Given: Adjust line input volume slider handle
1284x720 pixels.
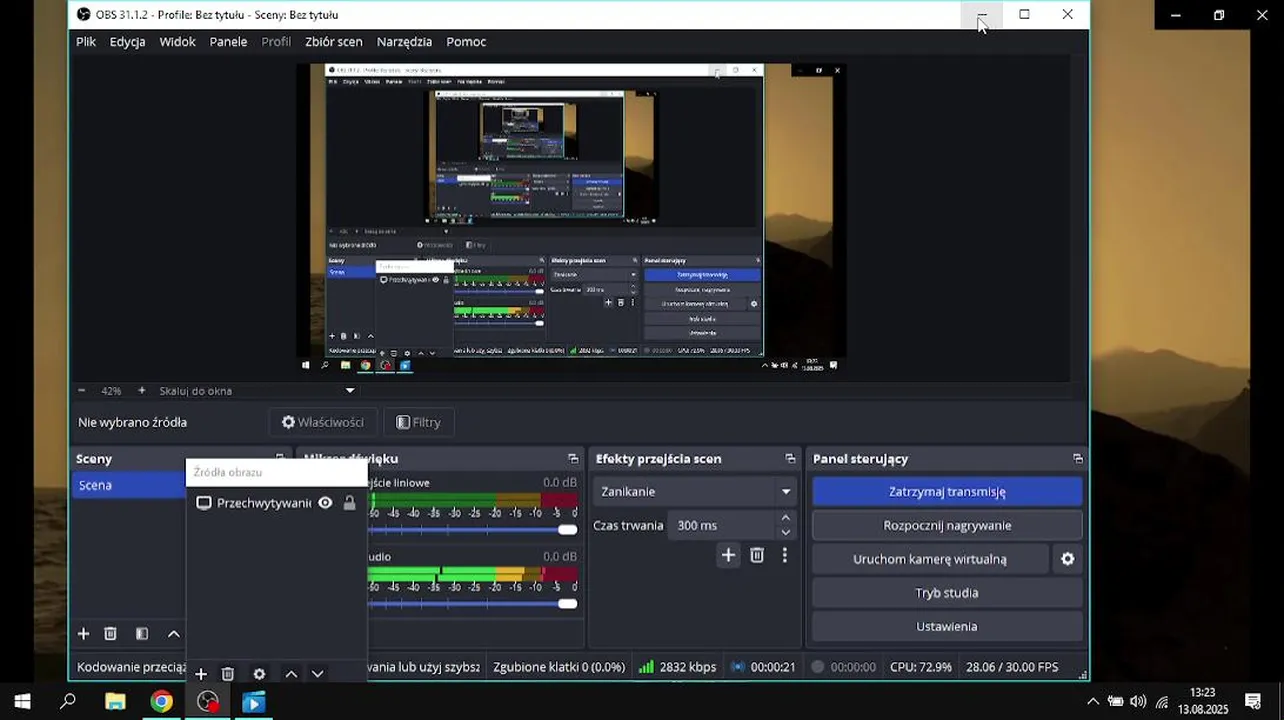Looking at the screenshot, I should [568, 530].
